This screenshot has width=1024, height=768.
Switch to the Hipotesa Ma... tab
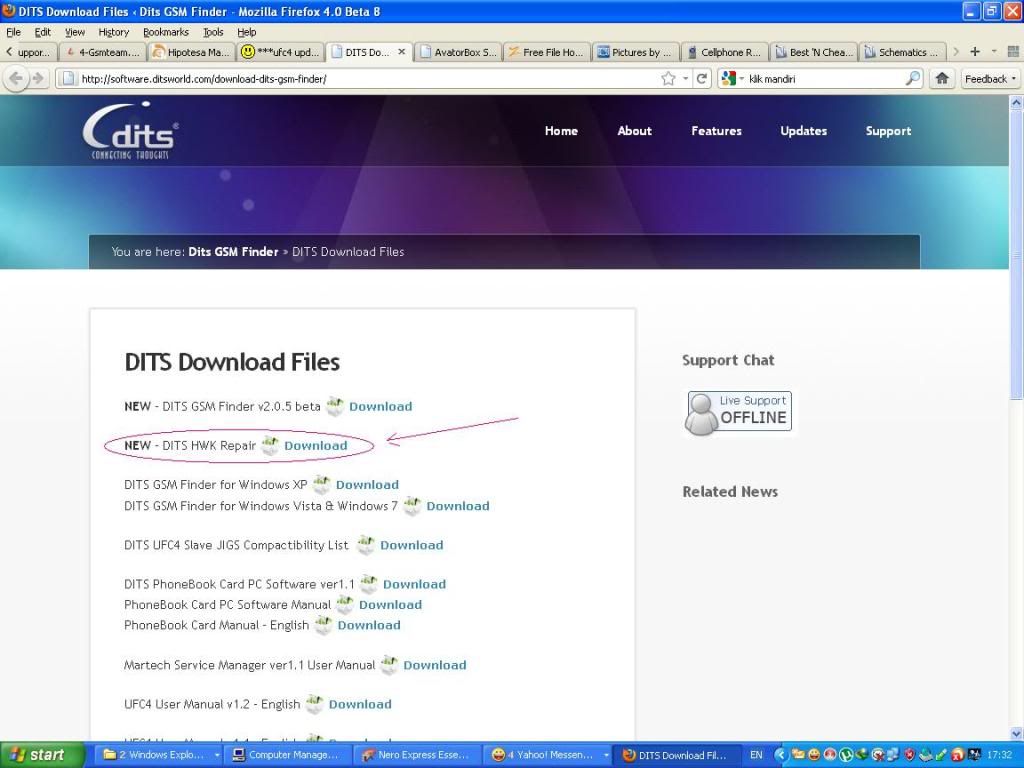point(192,52)
